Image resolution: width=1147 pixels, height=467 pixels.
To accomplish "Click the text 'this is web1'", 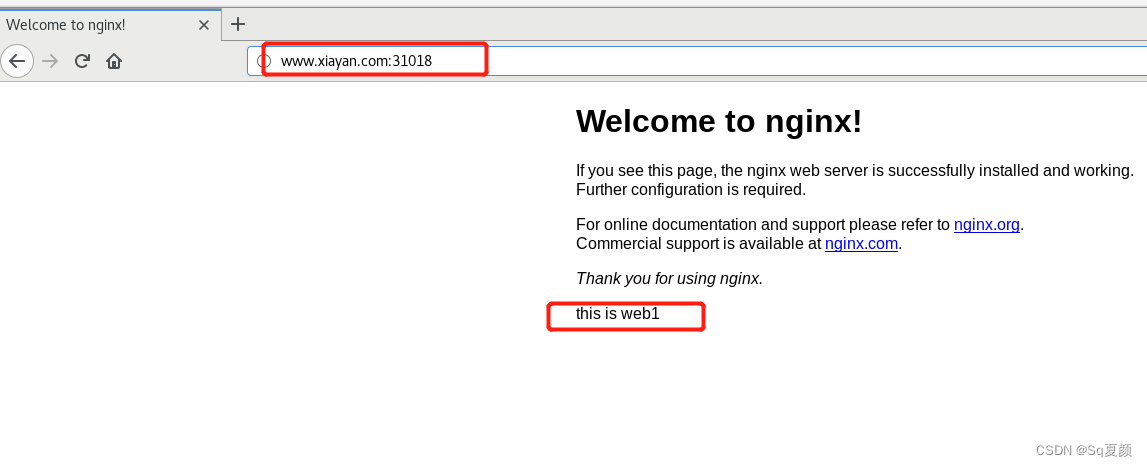I will pos(617,314).
